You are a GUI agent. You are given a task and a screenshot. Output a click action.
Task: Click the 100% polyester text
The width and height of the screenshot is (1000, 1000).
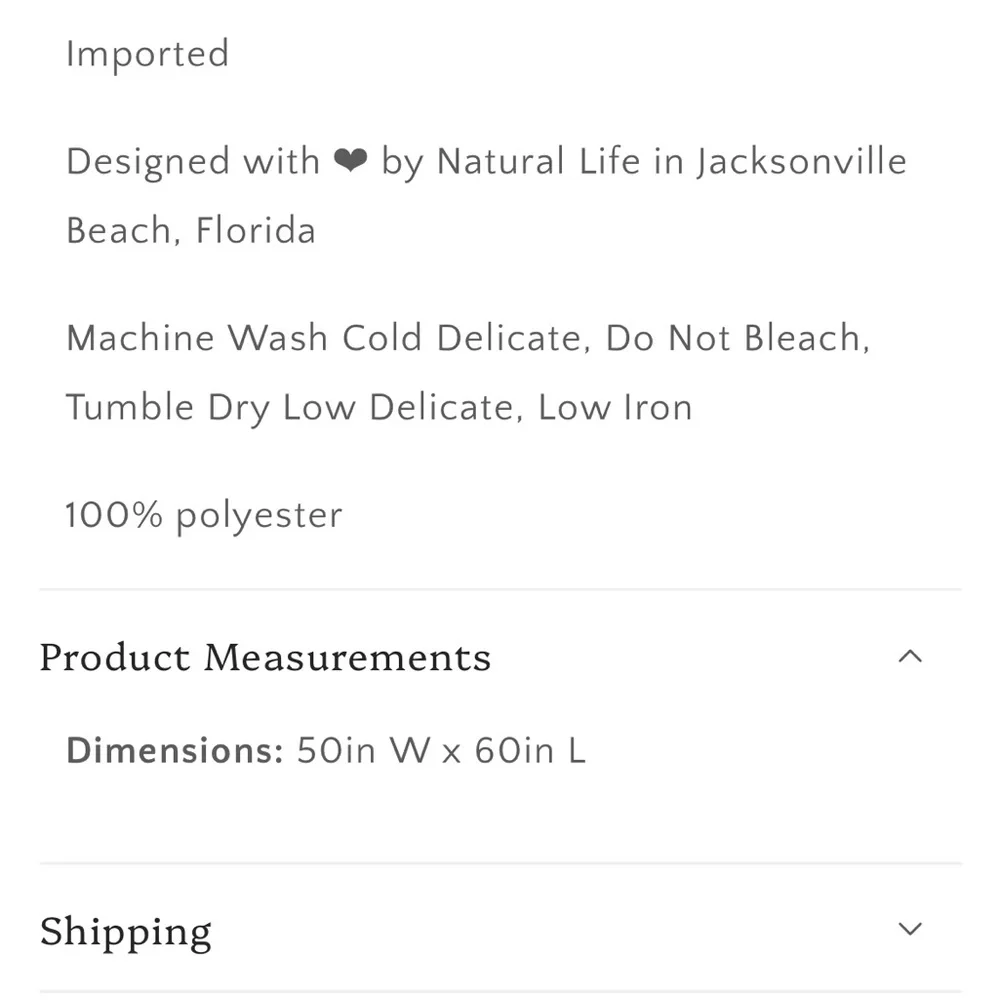tap(204, 515)
